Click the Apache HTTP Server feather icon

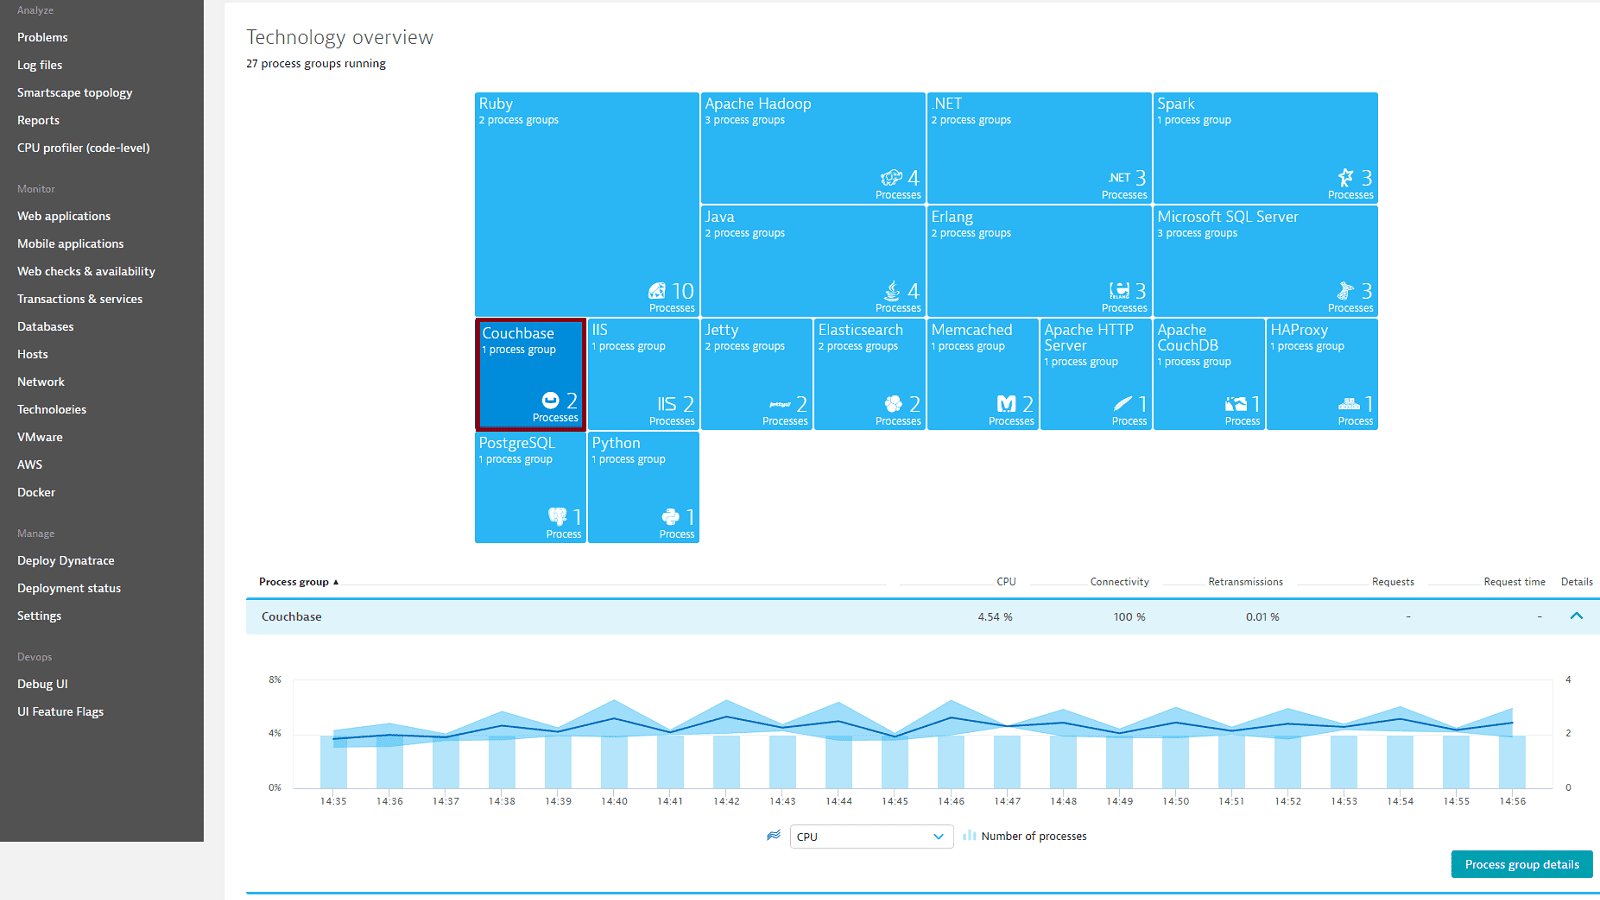click(x=1123, y=404)
